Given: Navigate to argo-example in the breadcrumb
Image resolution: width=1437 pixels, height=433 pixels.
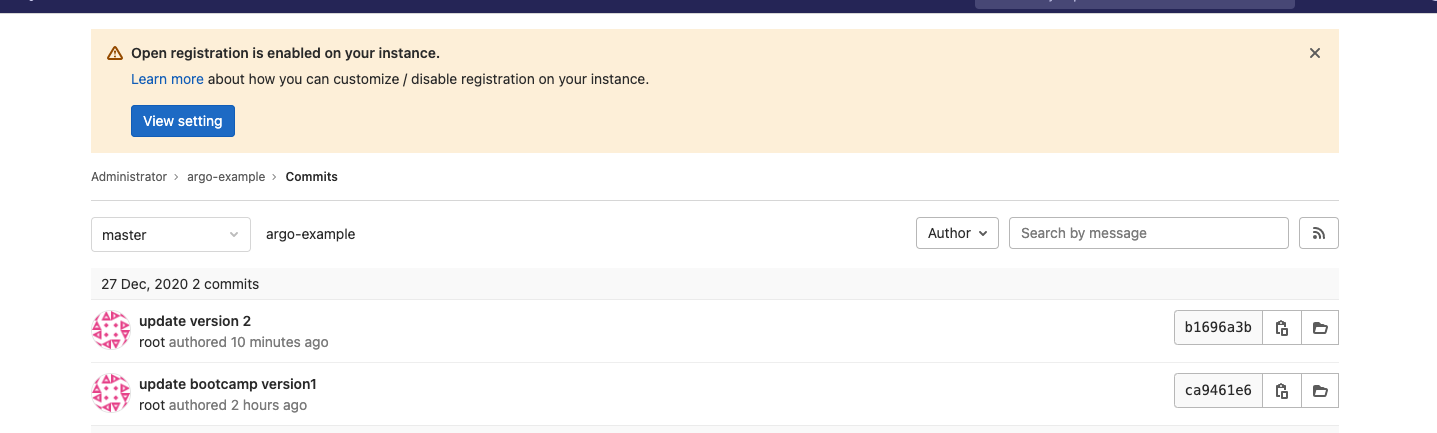Looking at the screenshot, I should pyautogui.click(x=226, y=177).
